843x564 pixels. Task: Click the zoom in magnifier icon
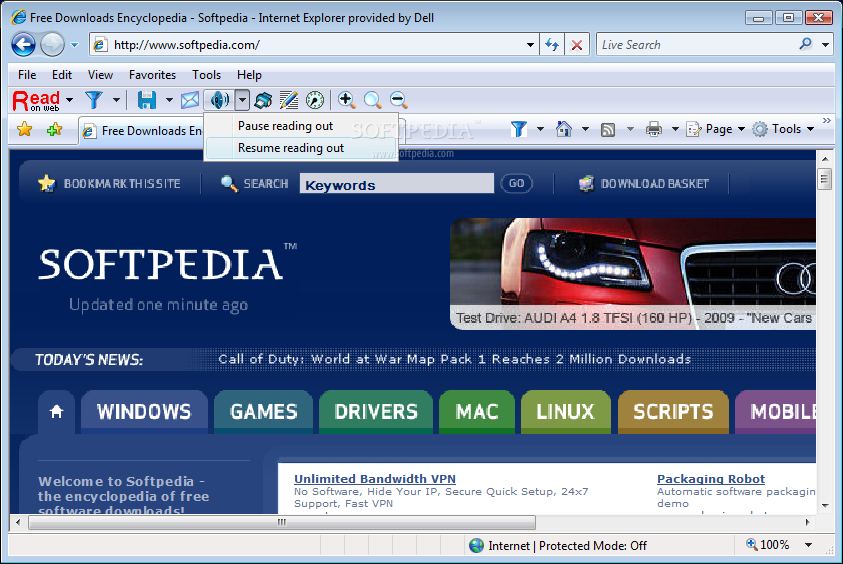click(x=346, y=100)
